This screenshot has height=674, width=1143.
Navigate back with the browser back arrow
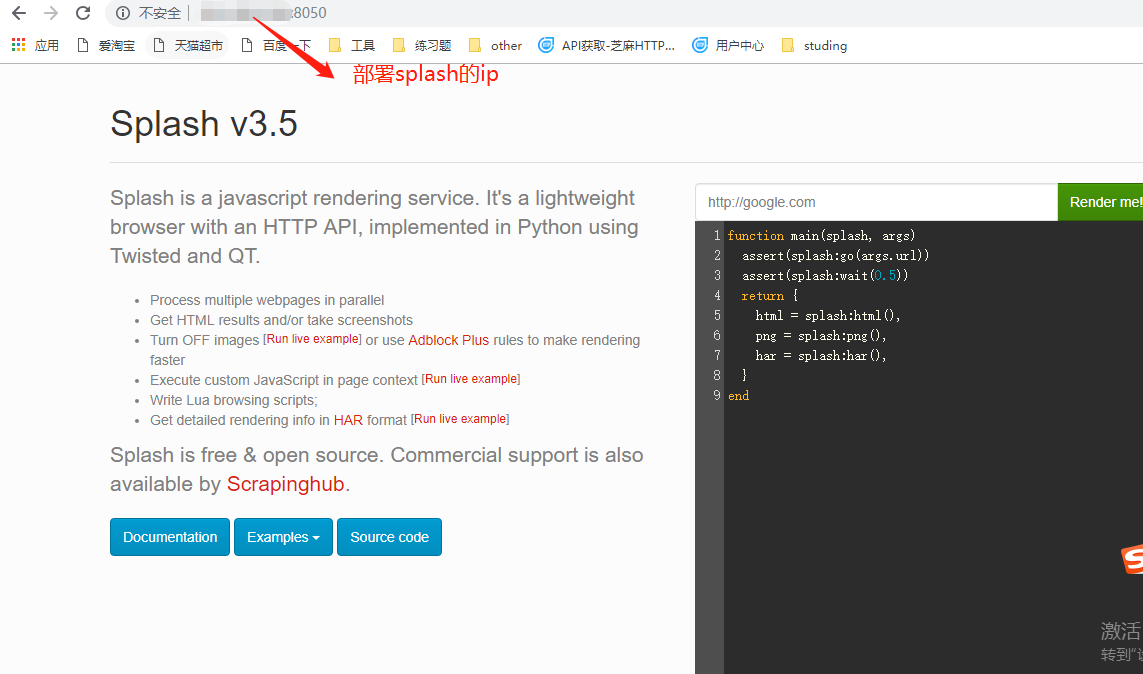(x=18, y=13)
